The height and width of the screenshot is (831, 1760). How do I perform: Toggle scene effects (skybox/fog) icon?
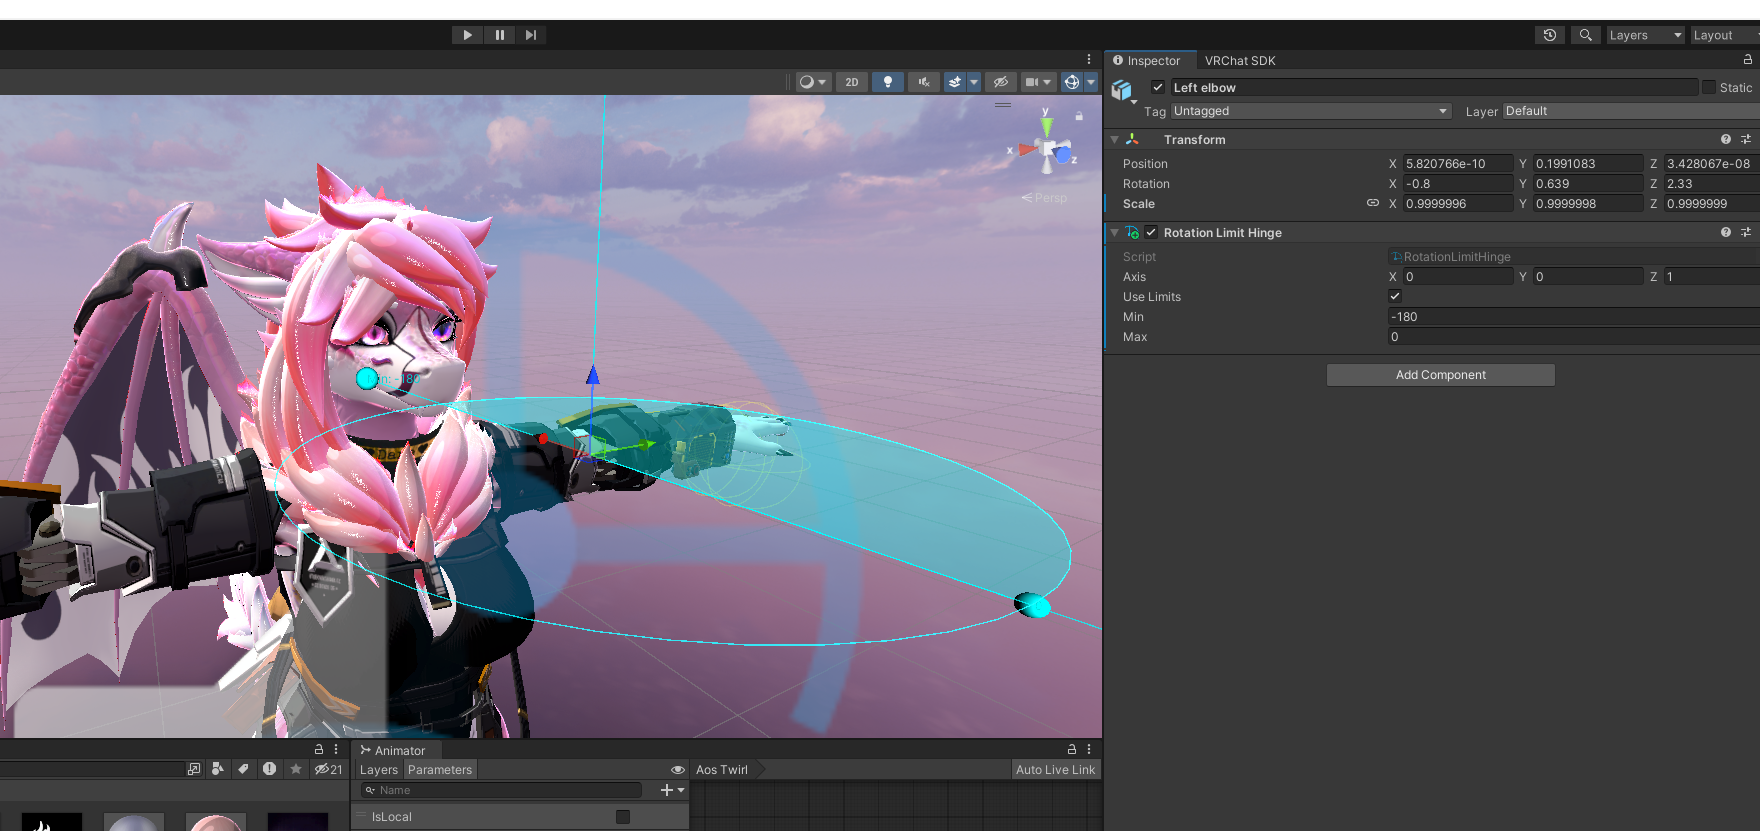(x=955, y=82)
